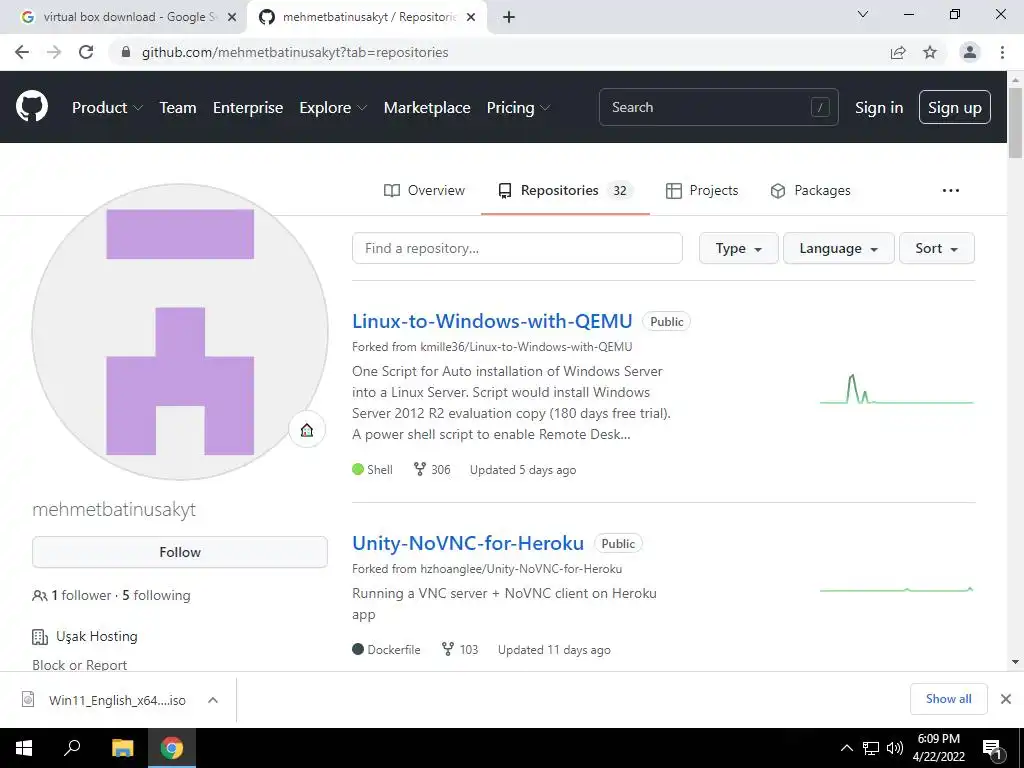Expand options for the Win11 ISO download
This screenshot has height=768, width=1024.
(213, 700)
